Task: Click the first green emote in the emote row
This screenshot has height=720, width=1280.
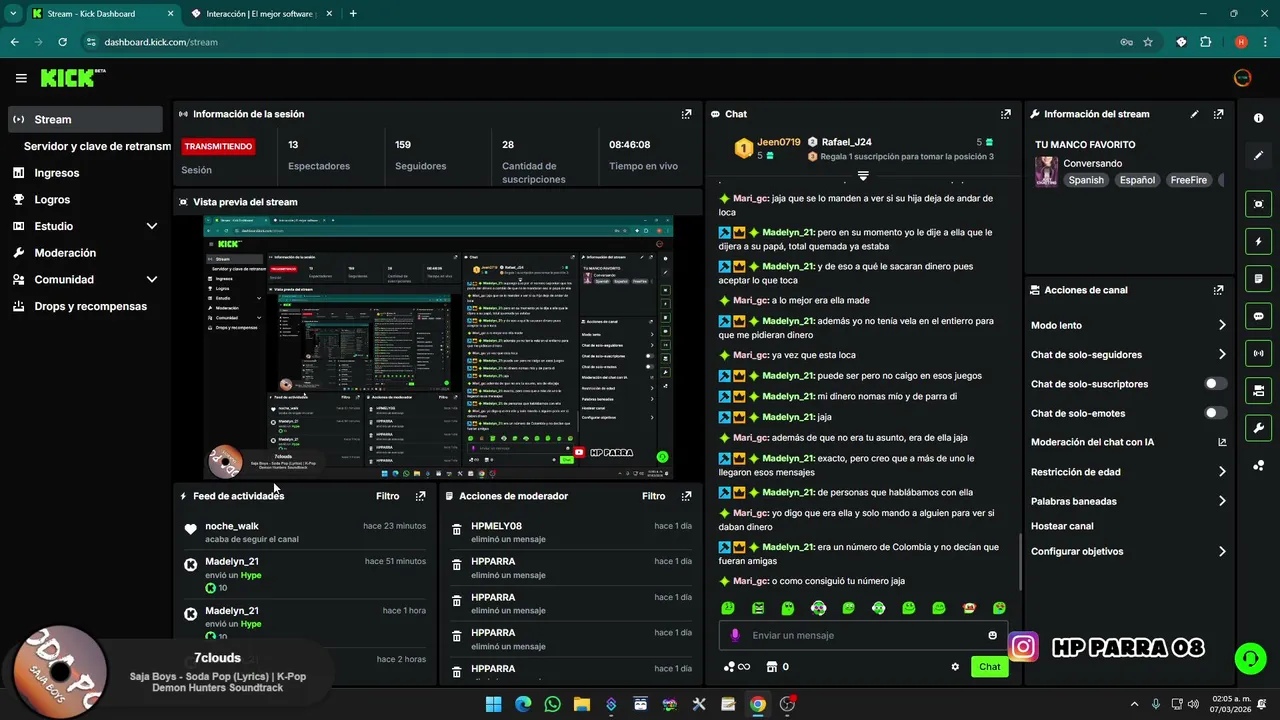Action: (728, 608)
